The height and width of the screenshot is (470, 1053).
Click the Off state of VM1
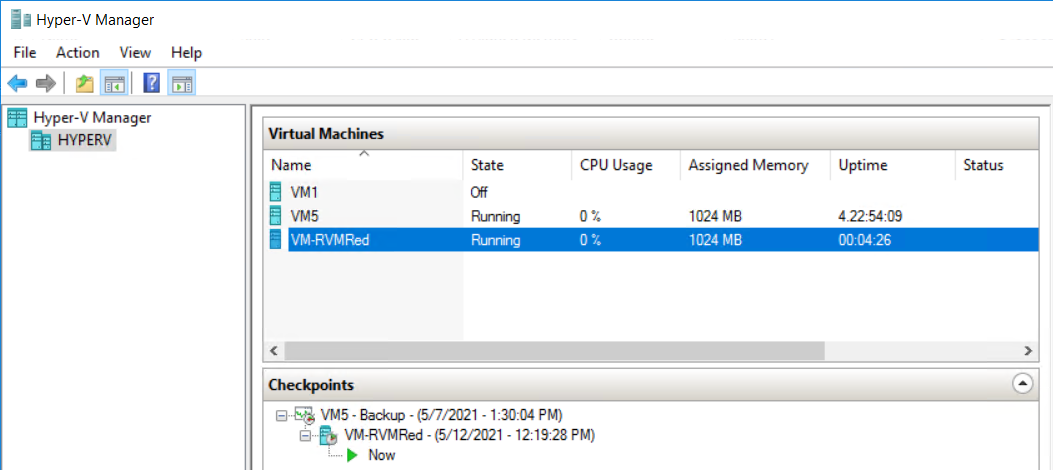point(479,192)
